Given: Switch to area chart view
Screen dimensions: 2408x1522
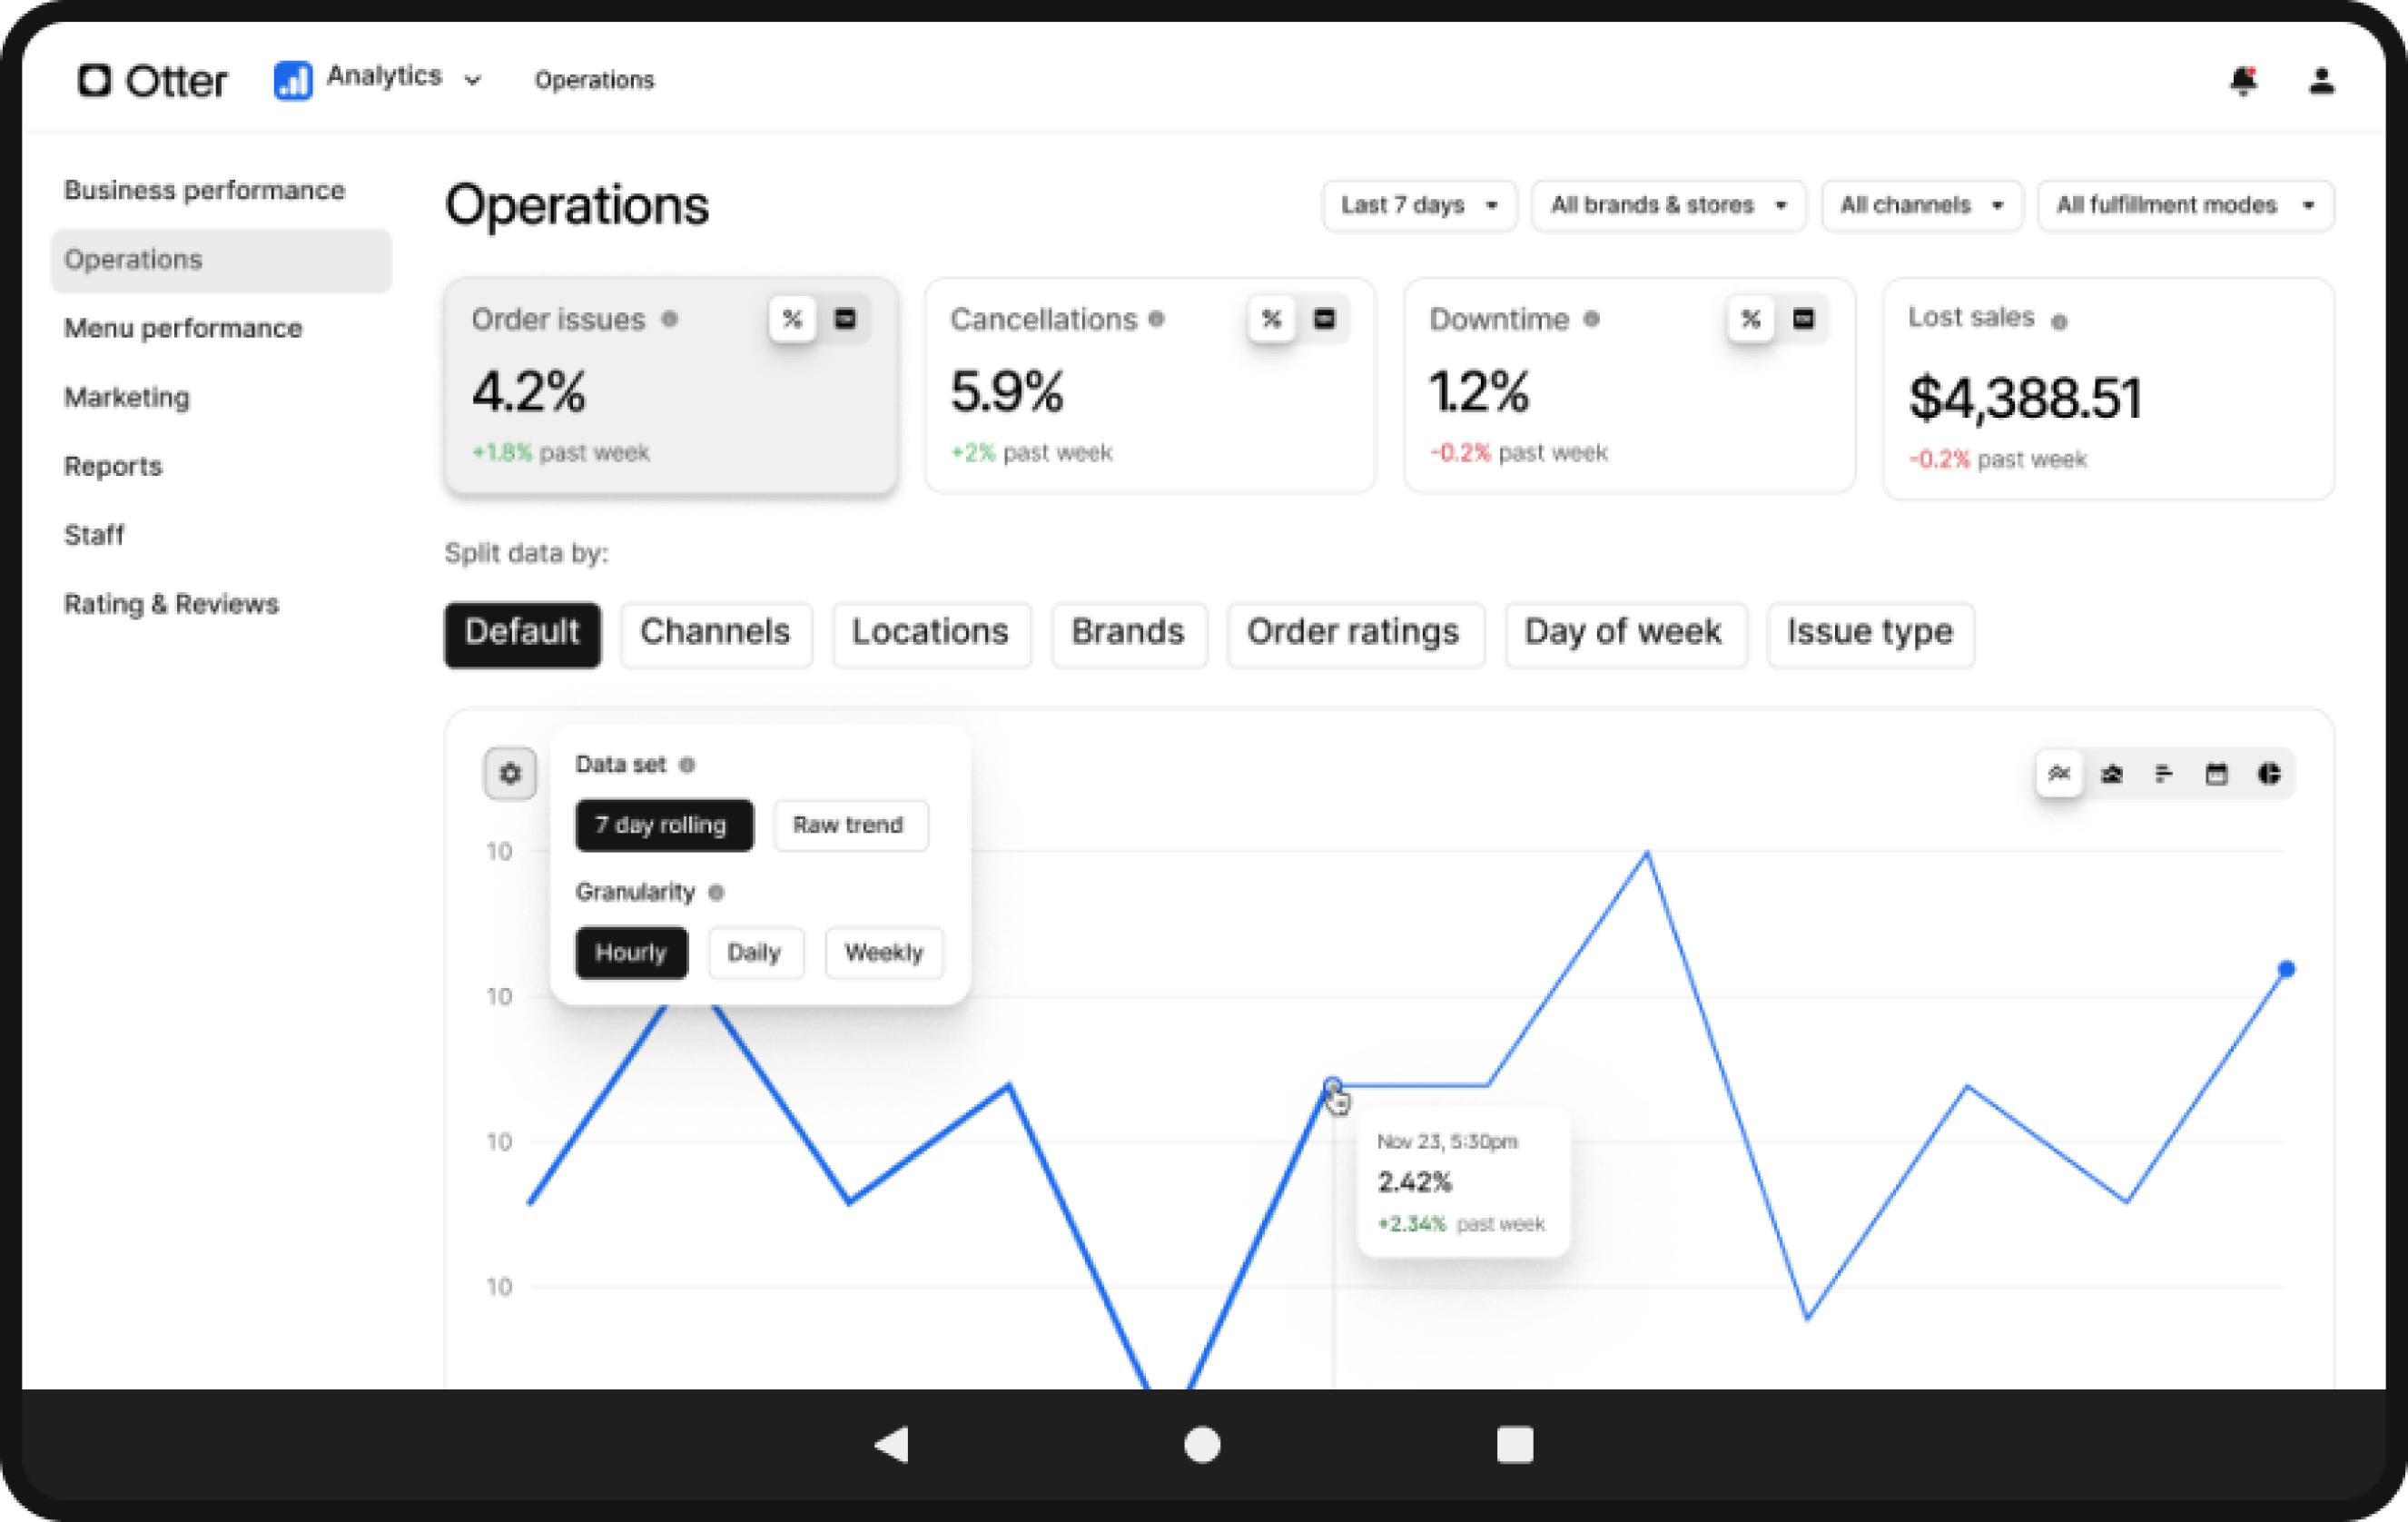Looking at the screenshot, I should (x=2111, y=773).
